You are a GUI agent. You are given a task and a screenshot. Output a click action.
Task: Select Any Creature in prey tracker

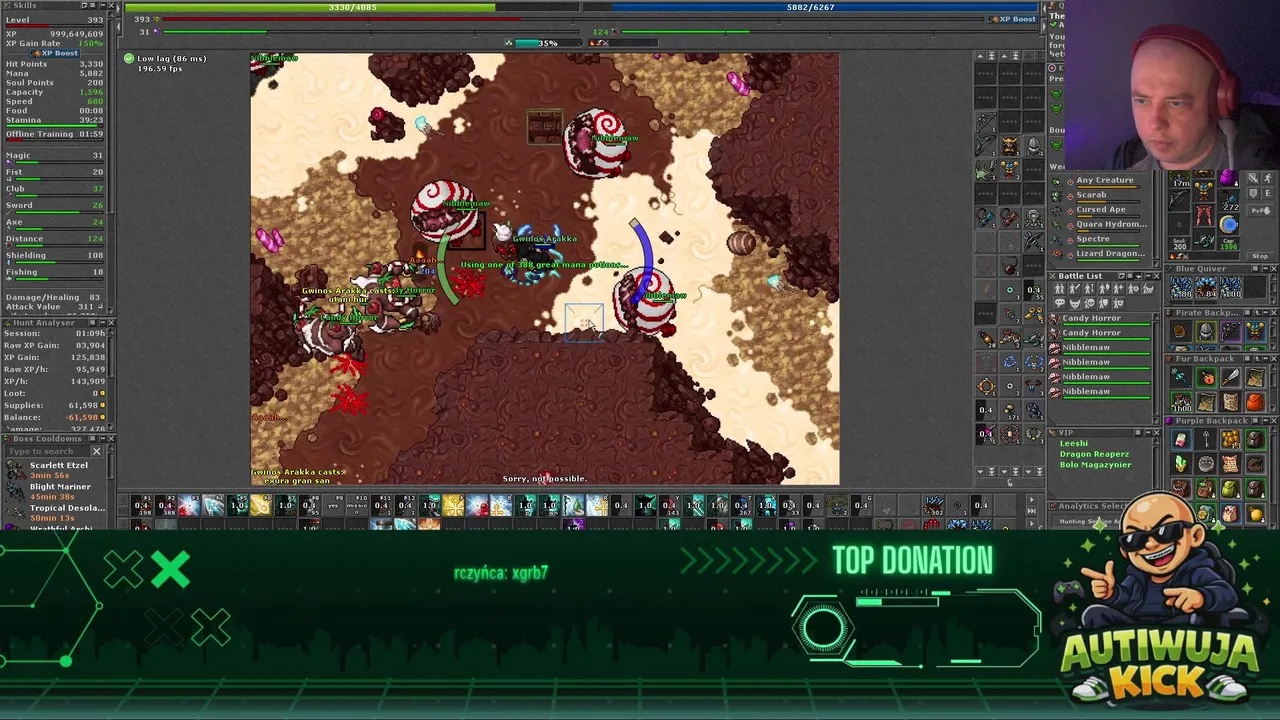click(1099, 182)
